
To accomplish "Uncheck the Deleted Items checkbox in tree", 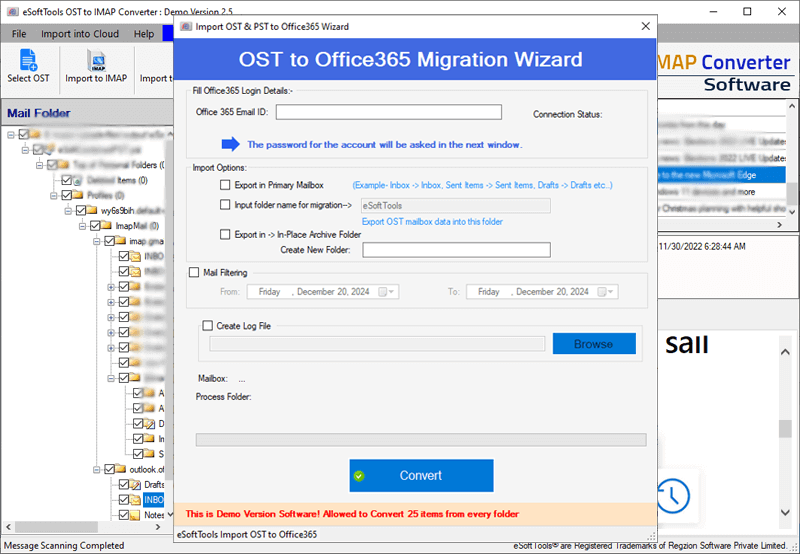I will click(x=66, y=180).
